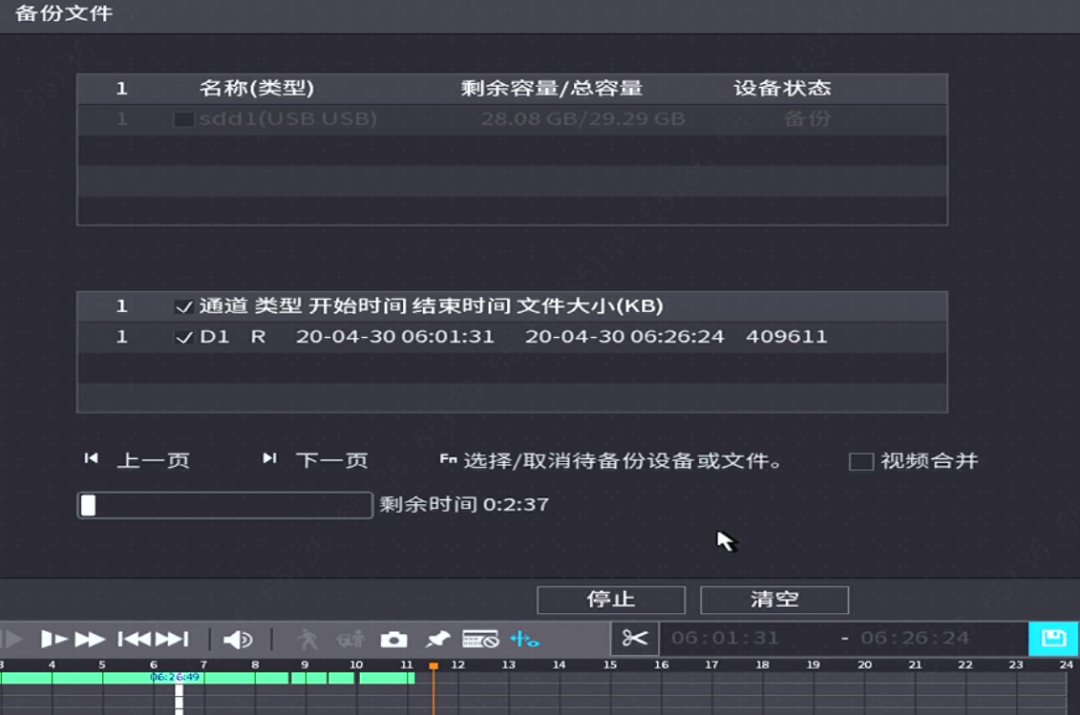The width and height of the screenshot is (1080, 715).
Task: Click the 剩余容量/总容量 column header
Action: pyautogui.click(x=552, y=88)
